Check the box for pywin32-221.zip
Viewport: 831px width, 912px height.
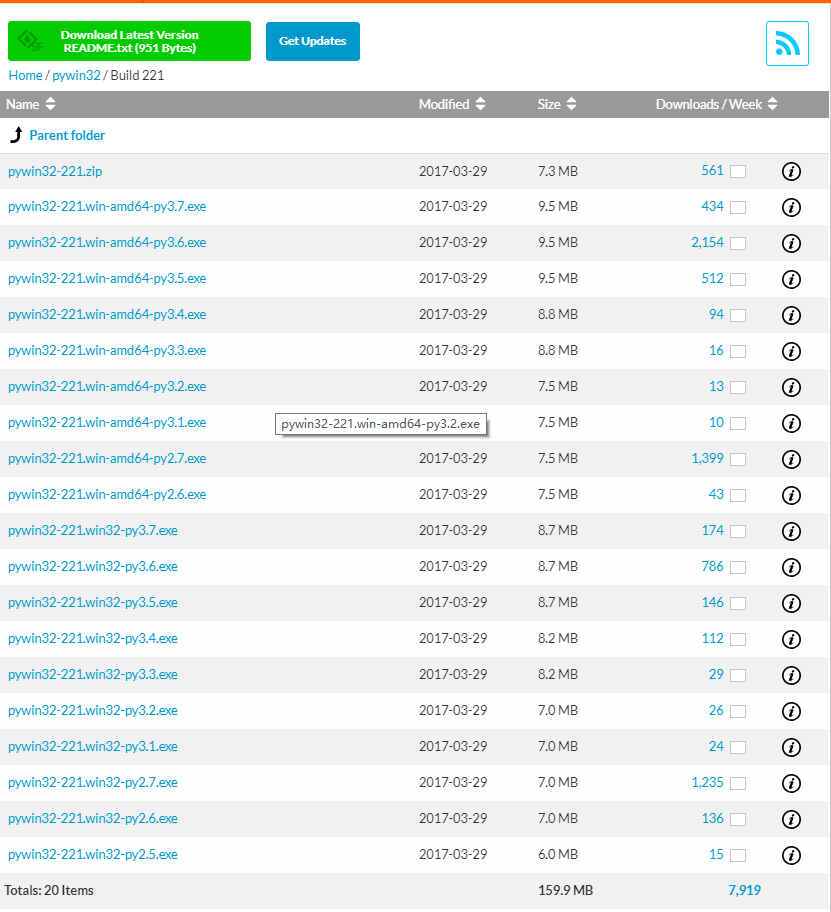[738, 172]
